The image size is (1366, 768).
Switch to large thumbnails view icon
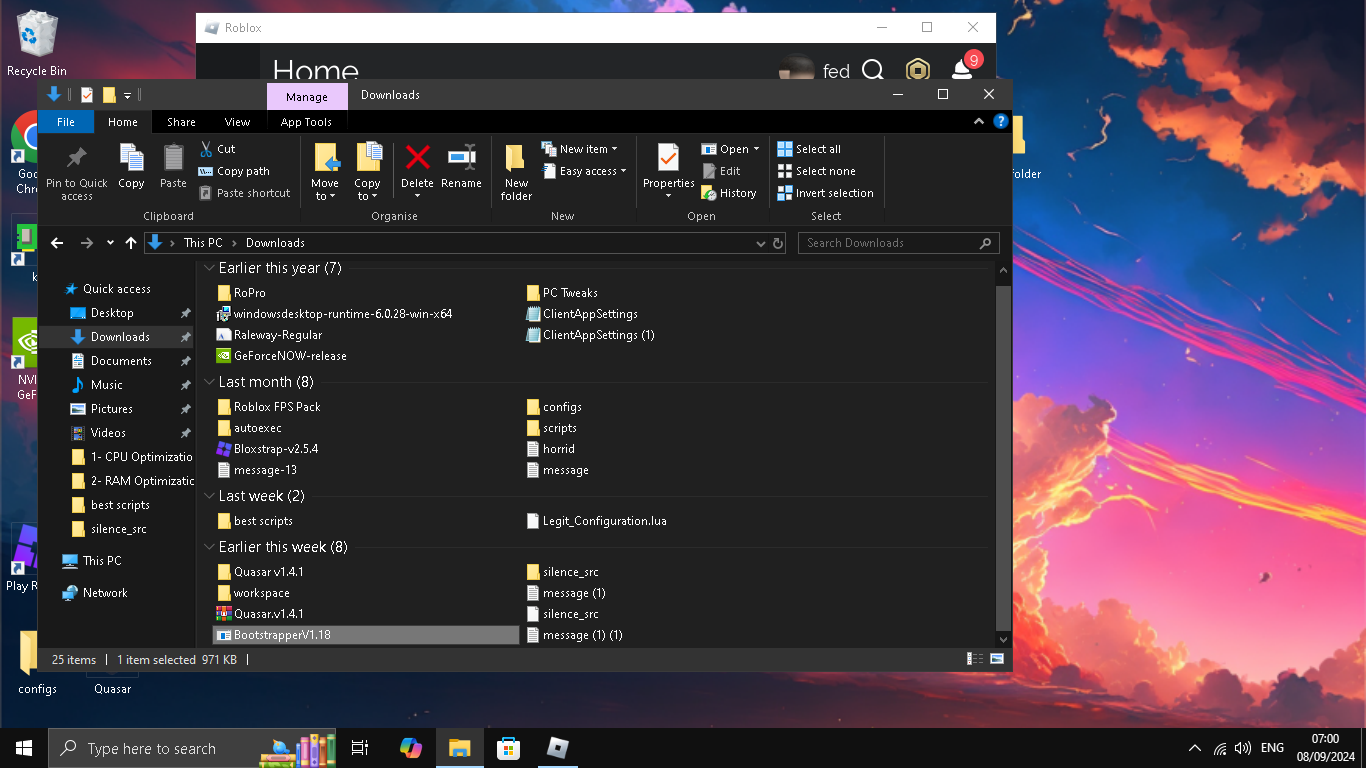(997, 659)
